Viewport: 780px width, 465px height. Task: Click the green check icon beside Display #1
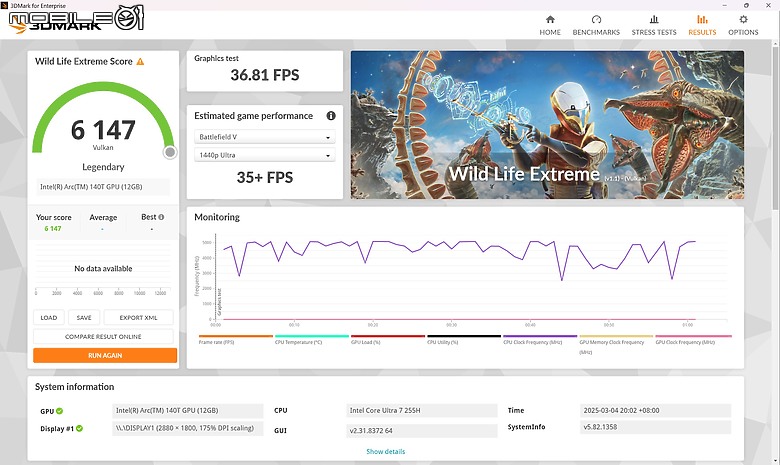[80, 428]
